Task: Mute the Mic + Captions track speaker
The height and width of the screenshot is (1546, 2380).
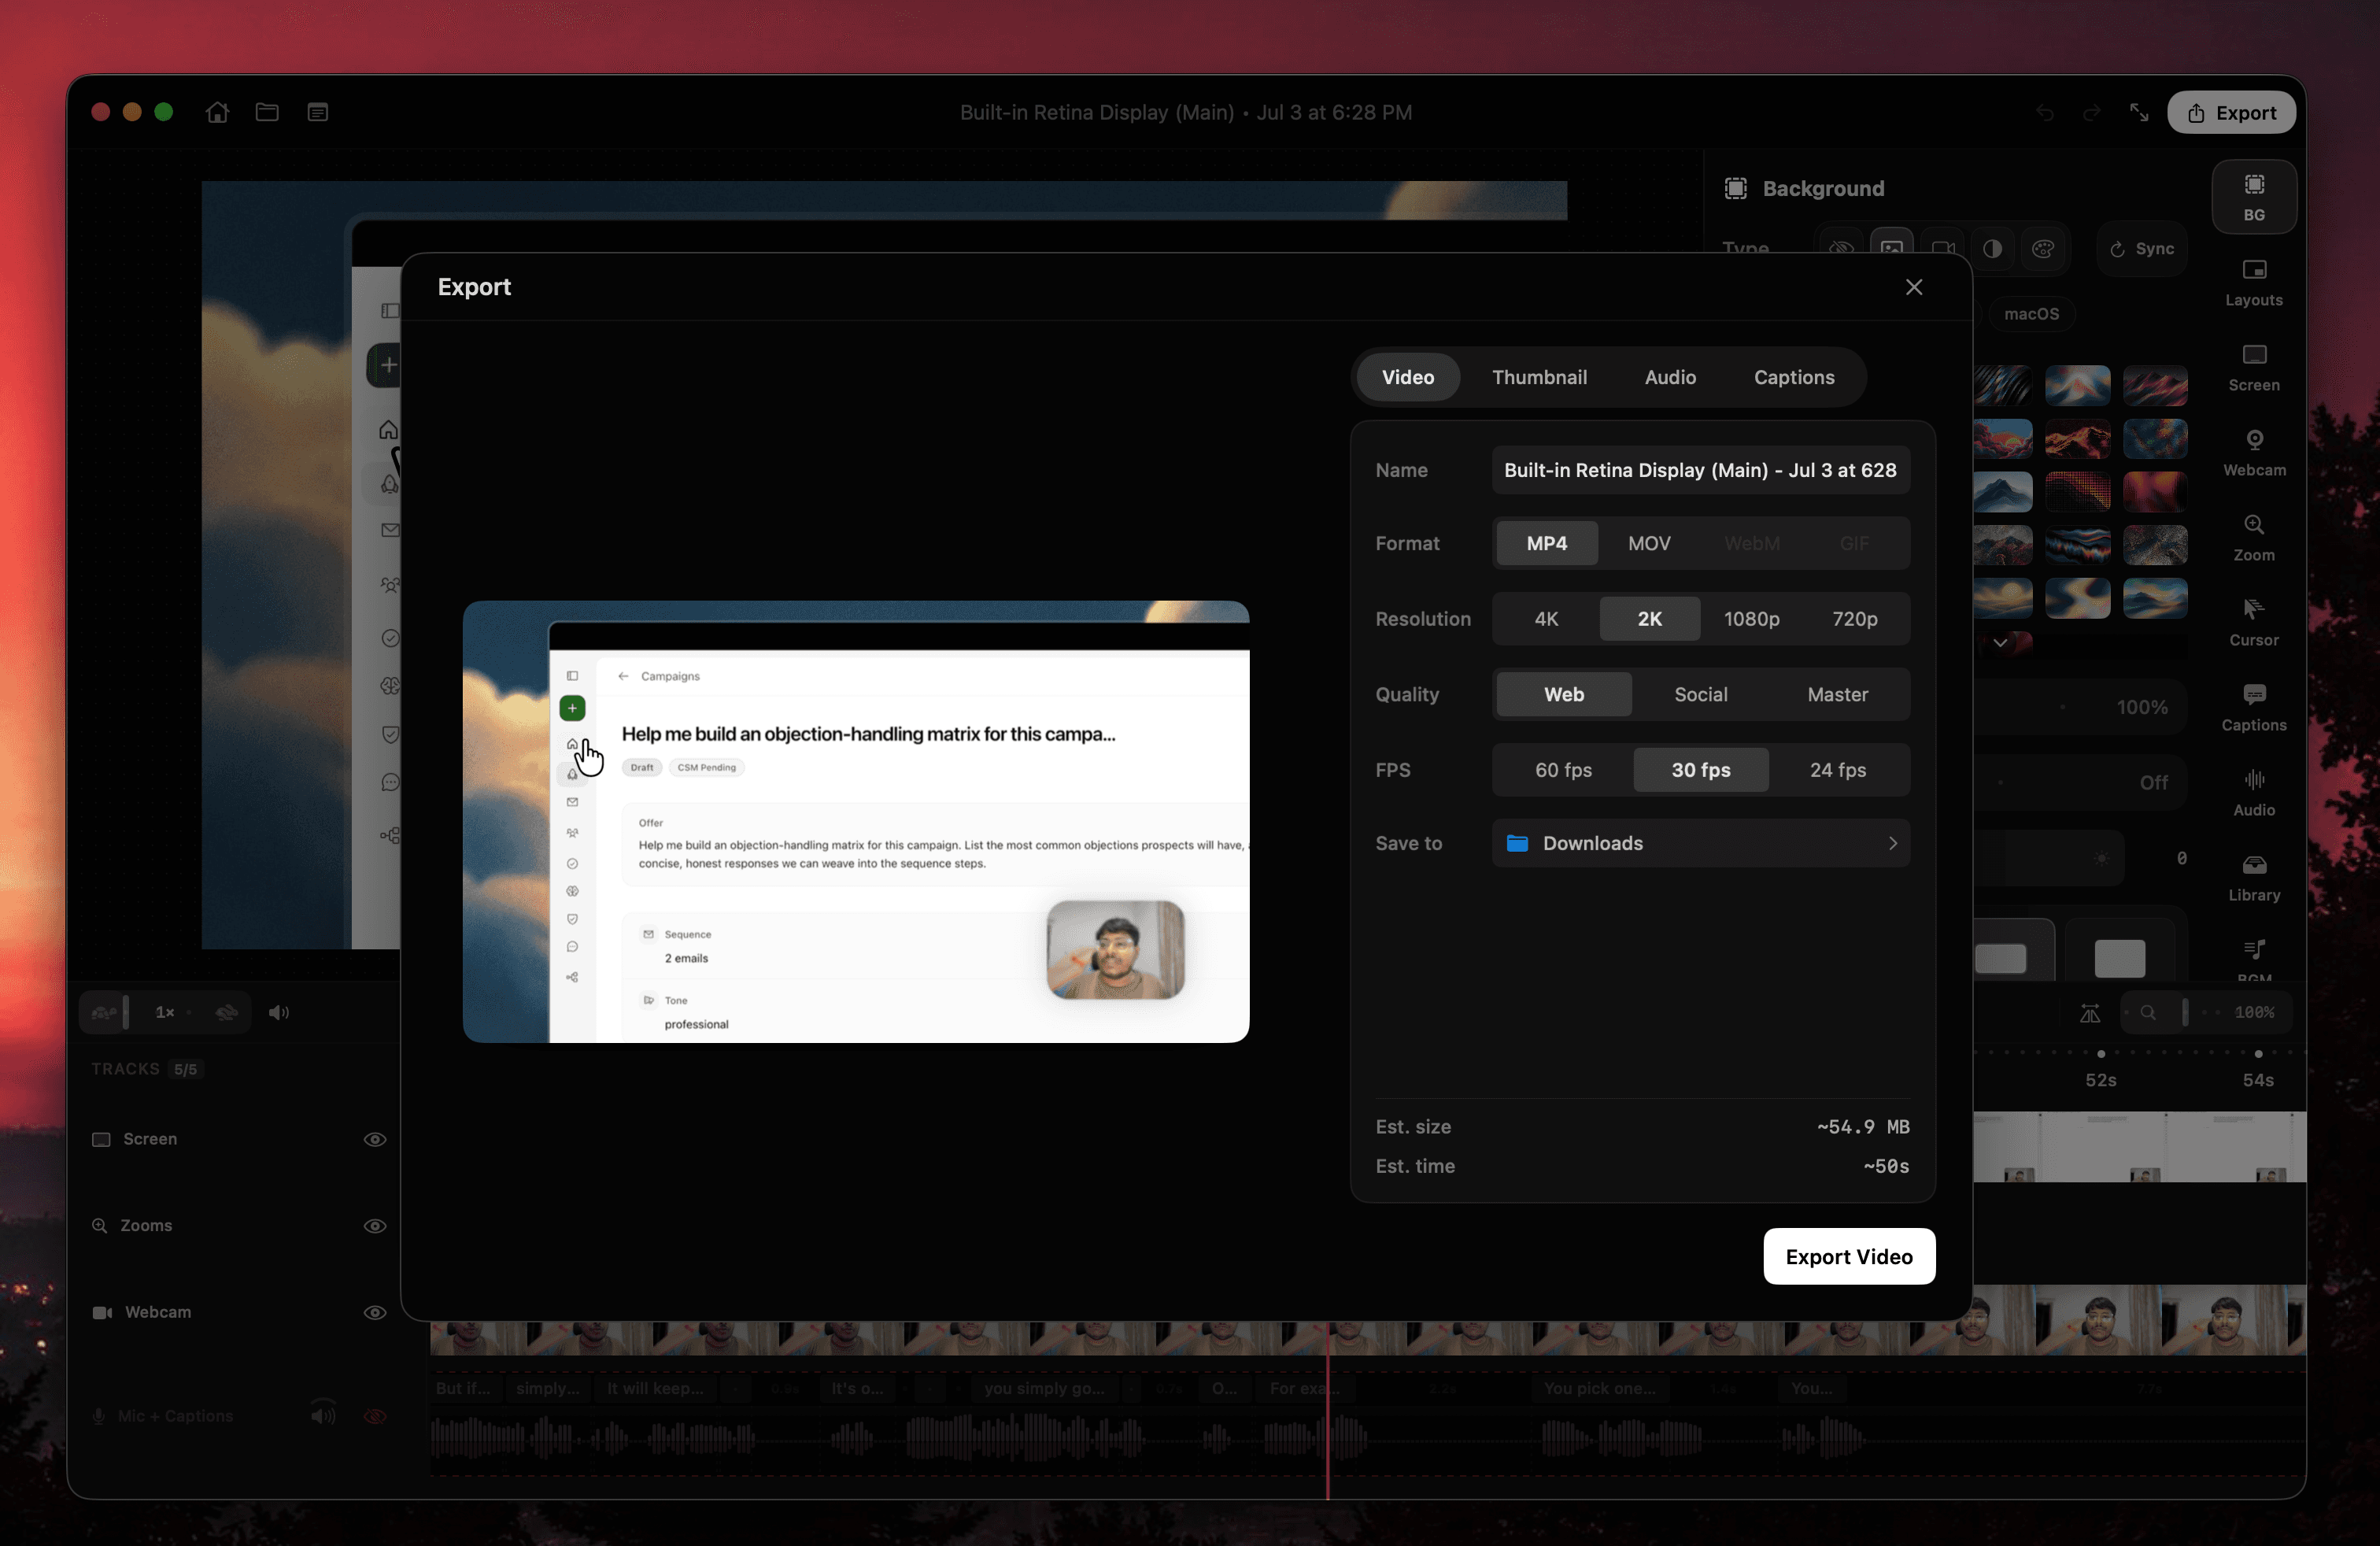Action: 322,1415
